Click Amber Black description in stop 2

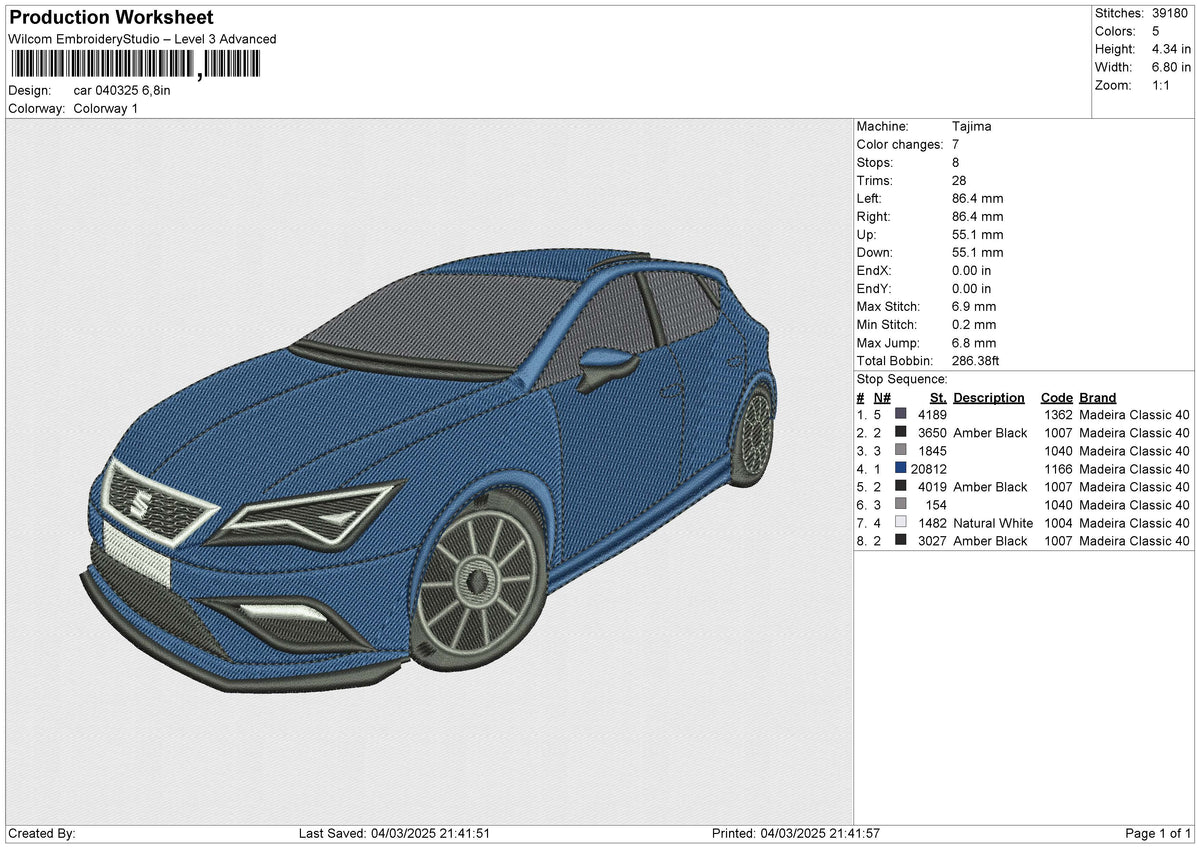pos(990,433)
